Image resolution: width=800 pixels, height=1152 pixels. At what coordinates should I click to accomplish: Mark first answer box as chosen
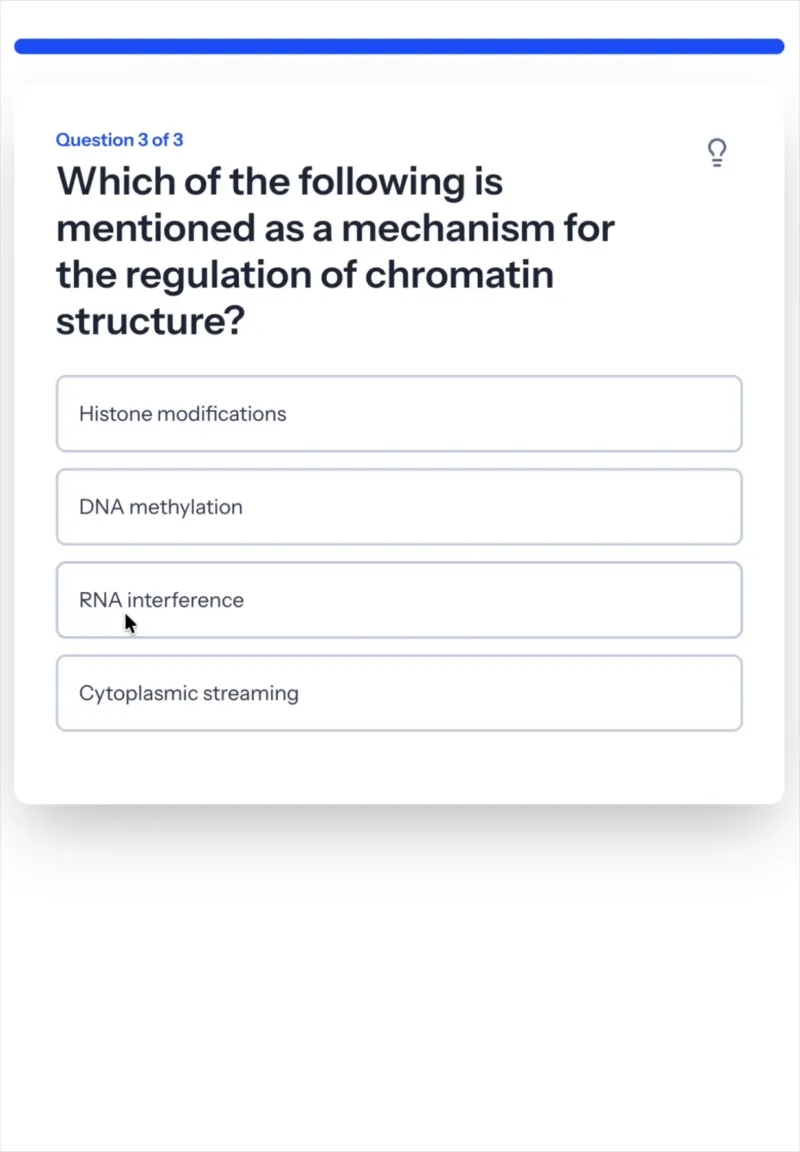(x=399, y=414)
